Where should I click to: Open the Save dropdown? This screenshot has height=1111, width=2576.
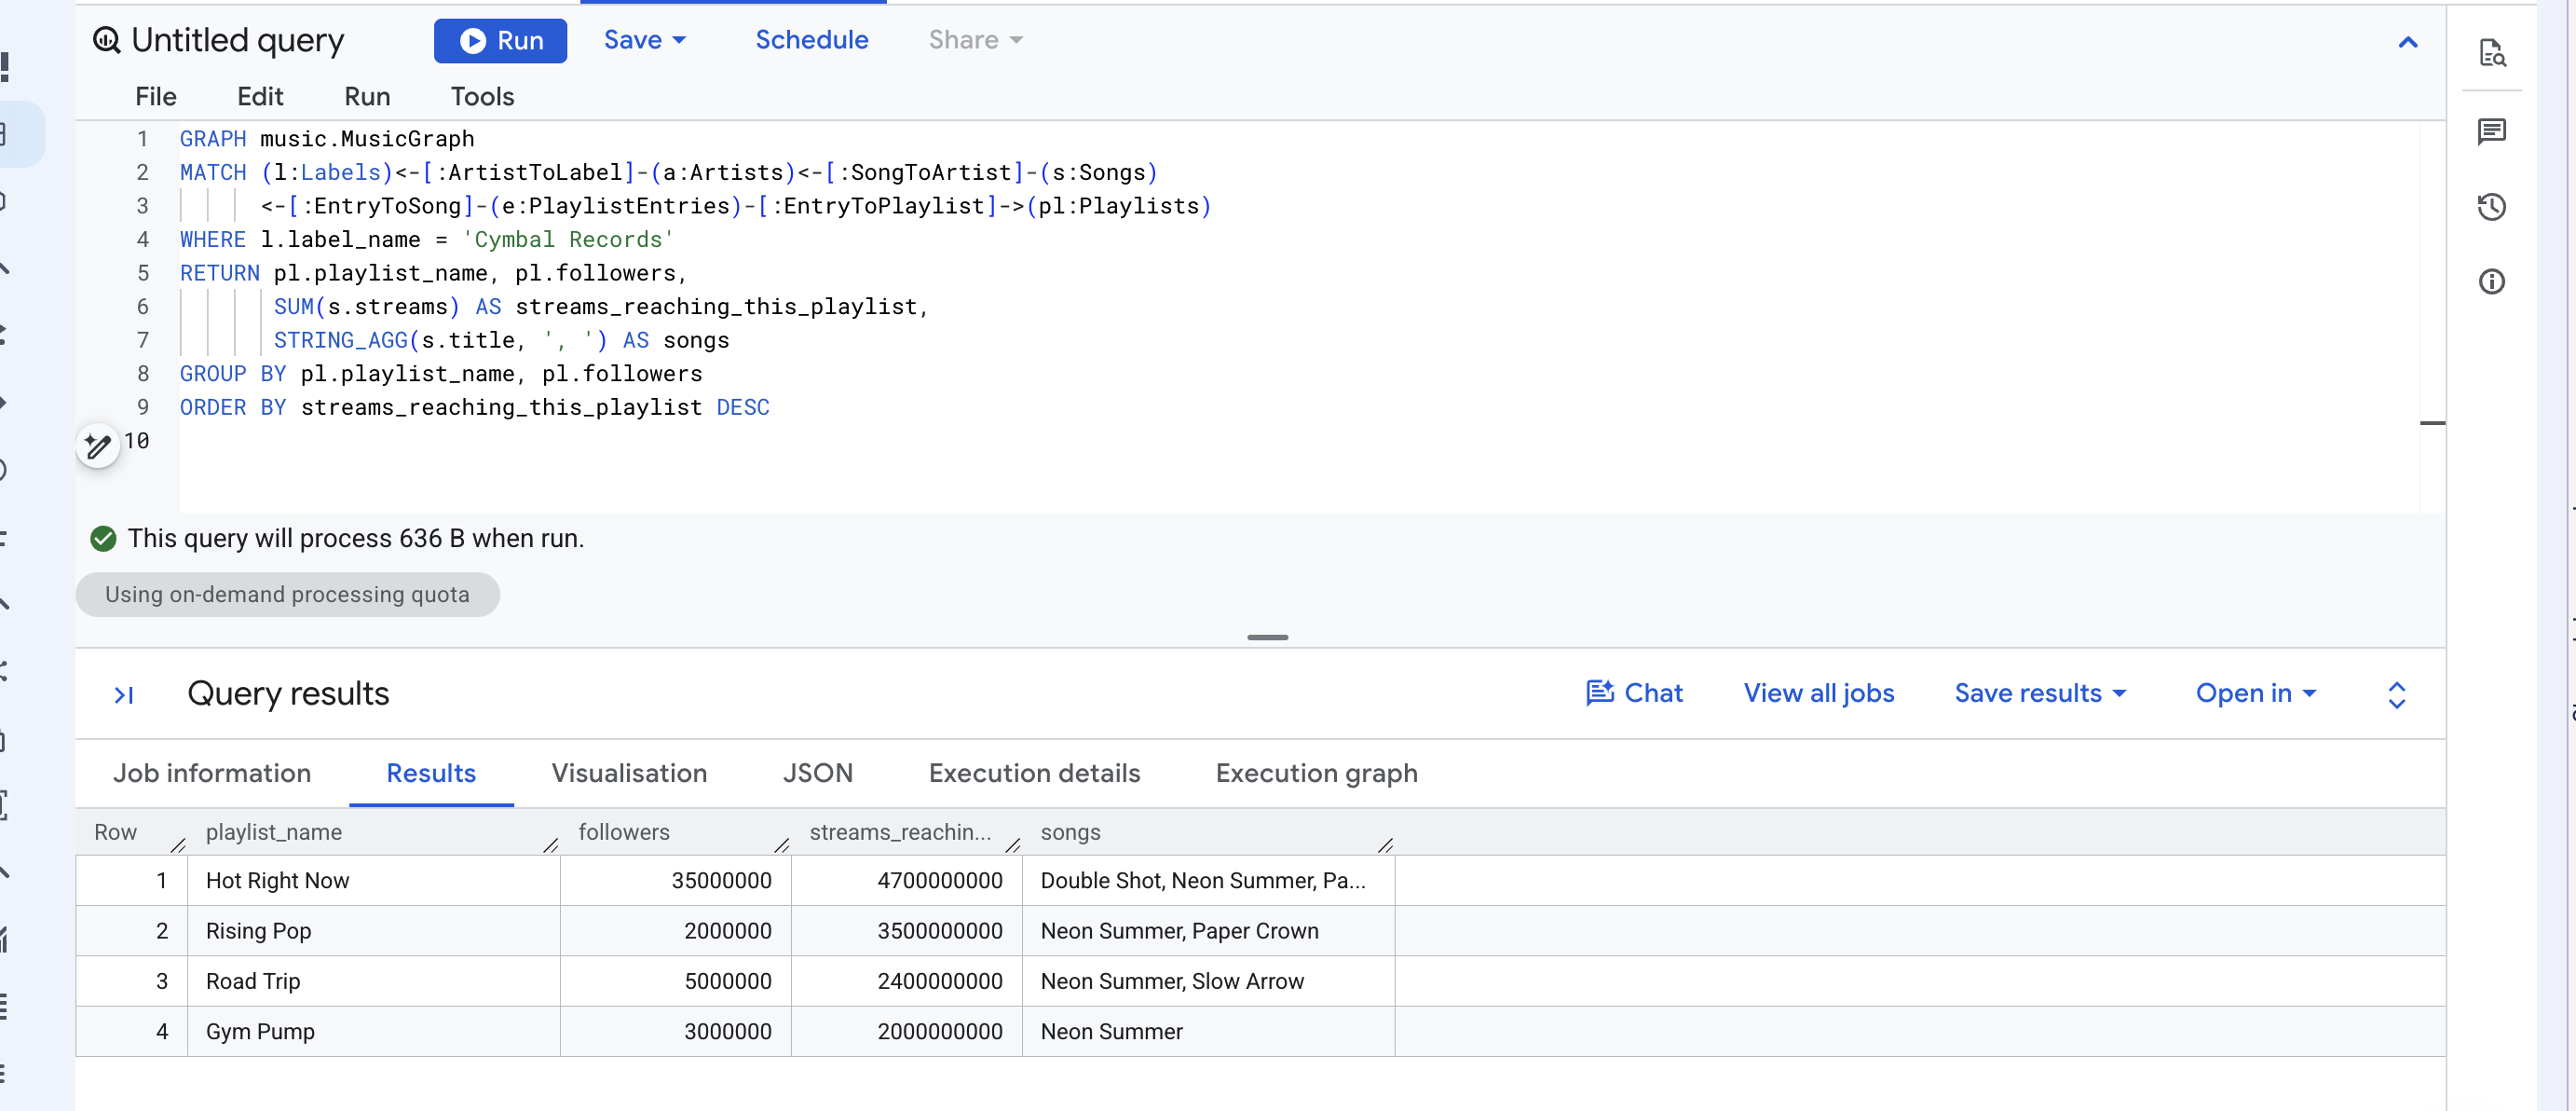(x=645, y=40)
